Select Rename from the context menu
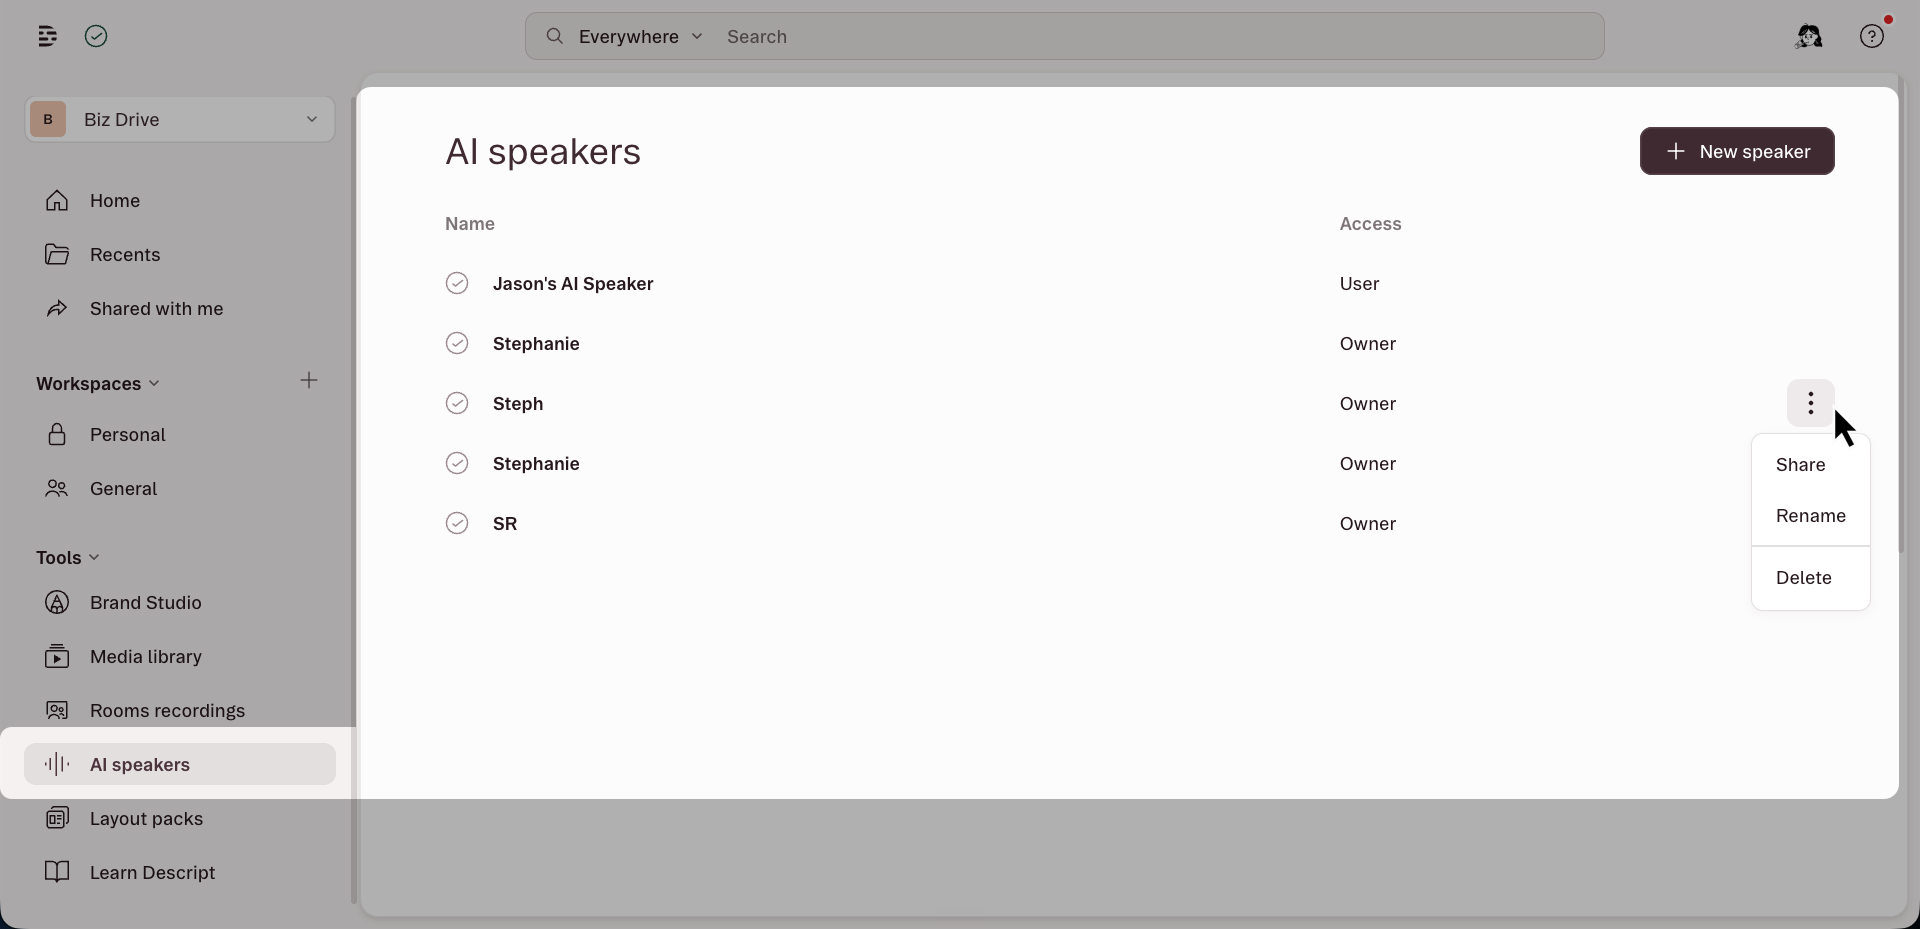This screenshot has height=929, width=1920. (x=1810, y=516)
